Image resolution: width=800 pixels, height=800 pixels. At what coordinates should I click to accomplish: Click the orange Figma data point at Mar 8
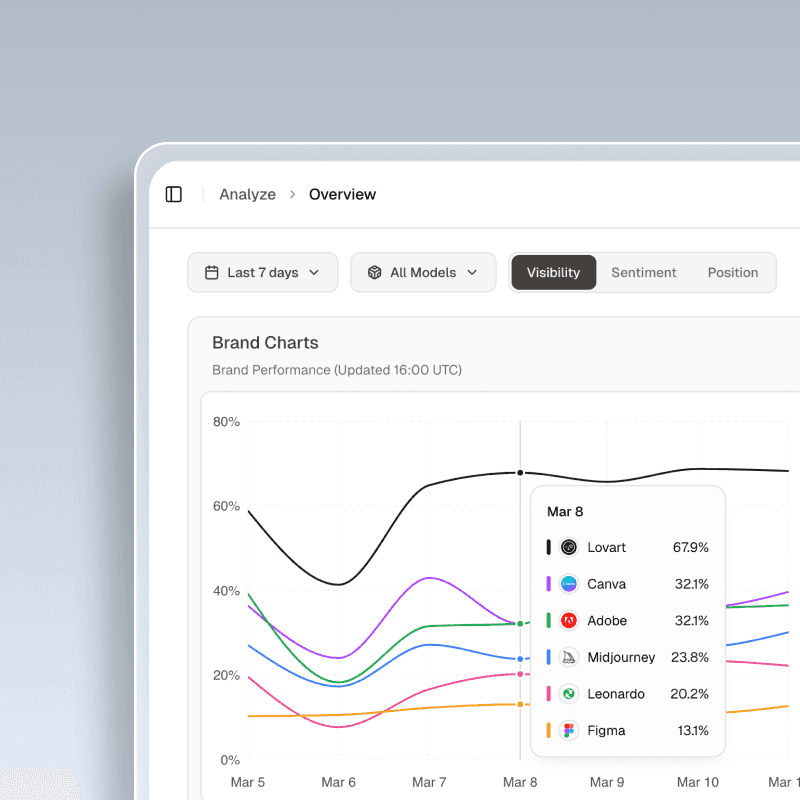click(520, 705)
